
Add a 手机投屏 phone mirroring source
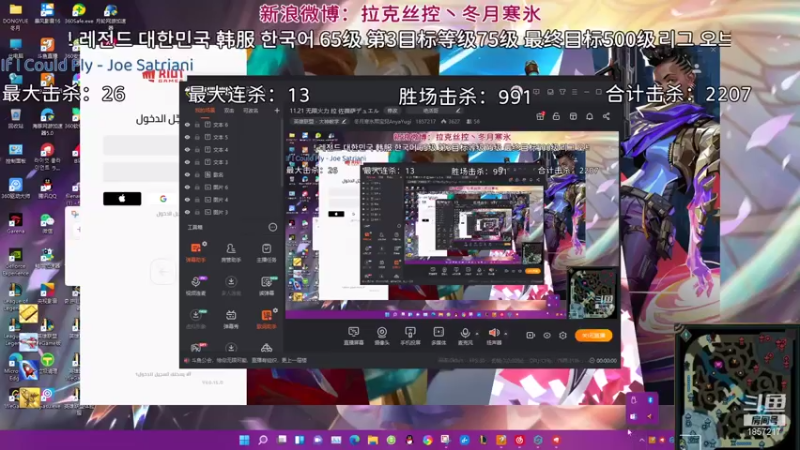[x=410, y=336]
